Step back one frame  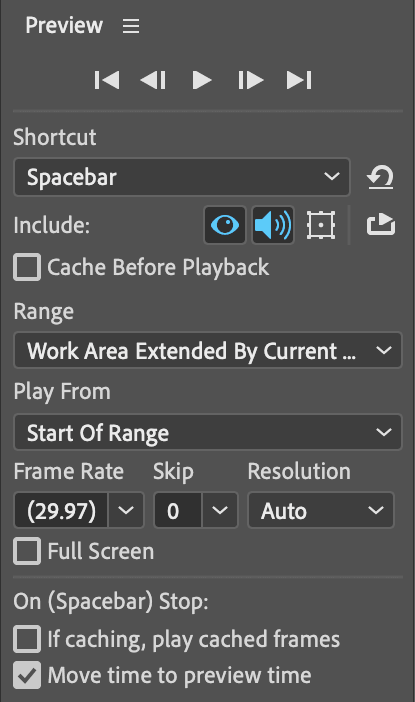153,81
